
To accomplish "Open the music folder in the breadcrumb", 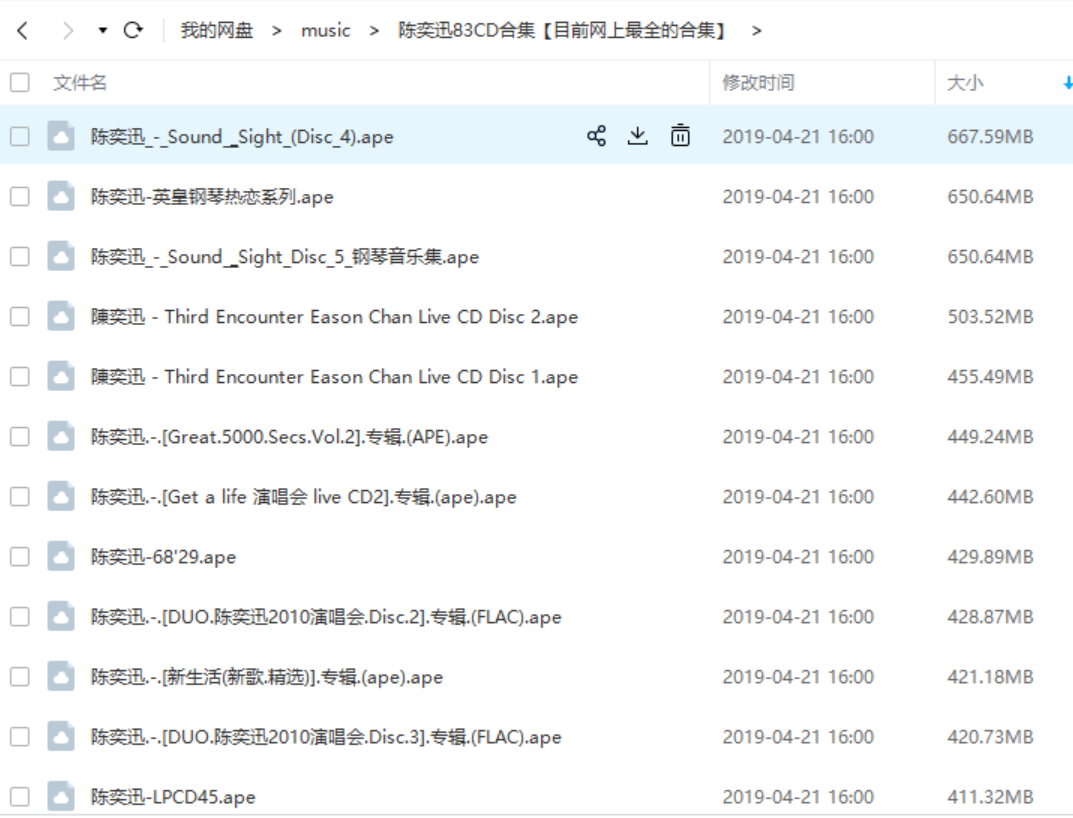I will click(x=326, y=30).
